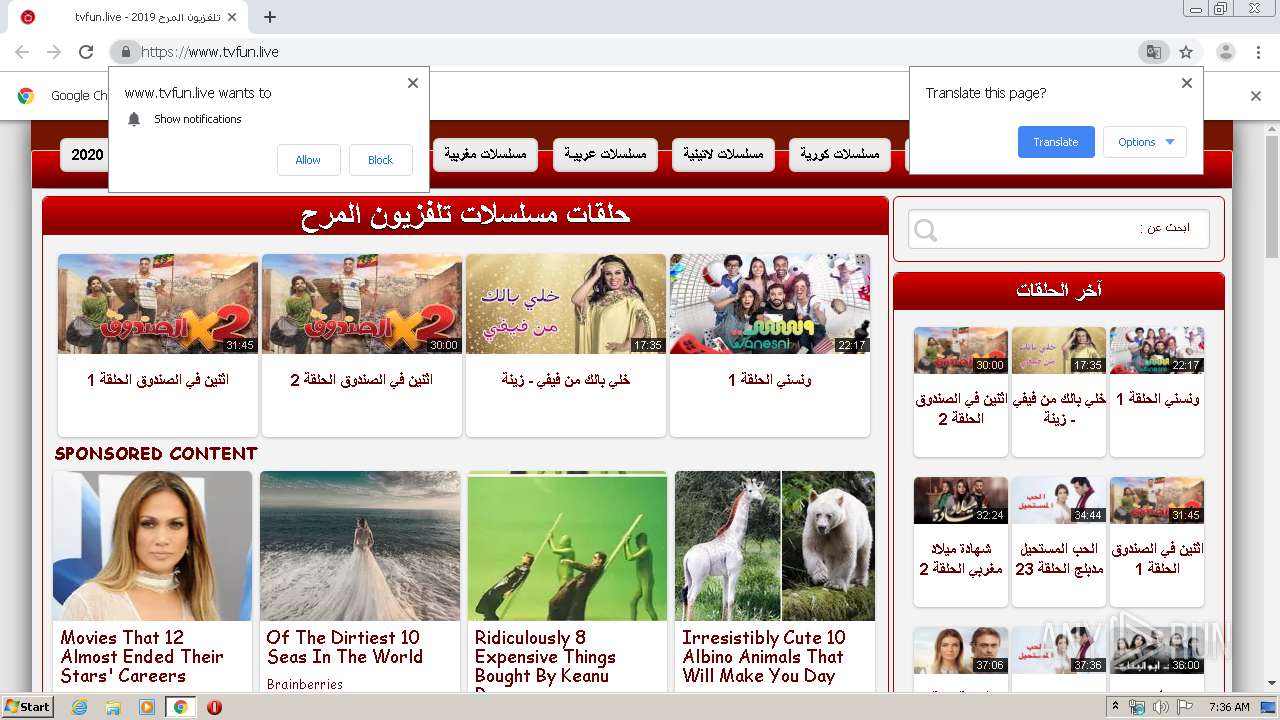Open link اثنين في الصندوق الحلقة 2 main list
The width and height of the screenshot is (1280, 720).
click(x=362, y=380)
